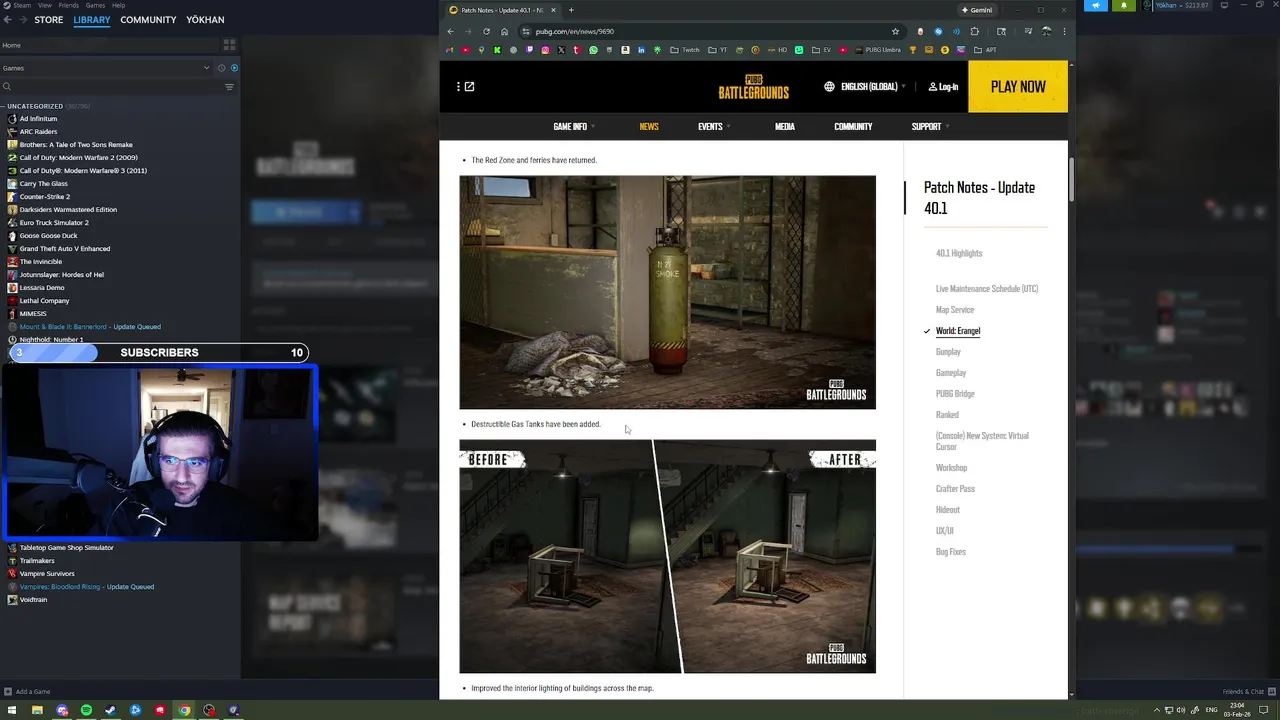Open the ENGLISH (GLOBAL) language dropdown

(x=865, y=87)
